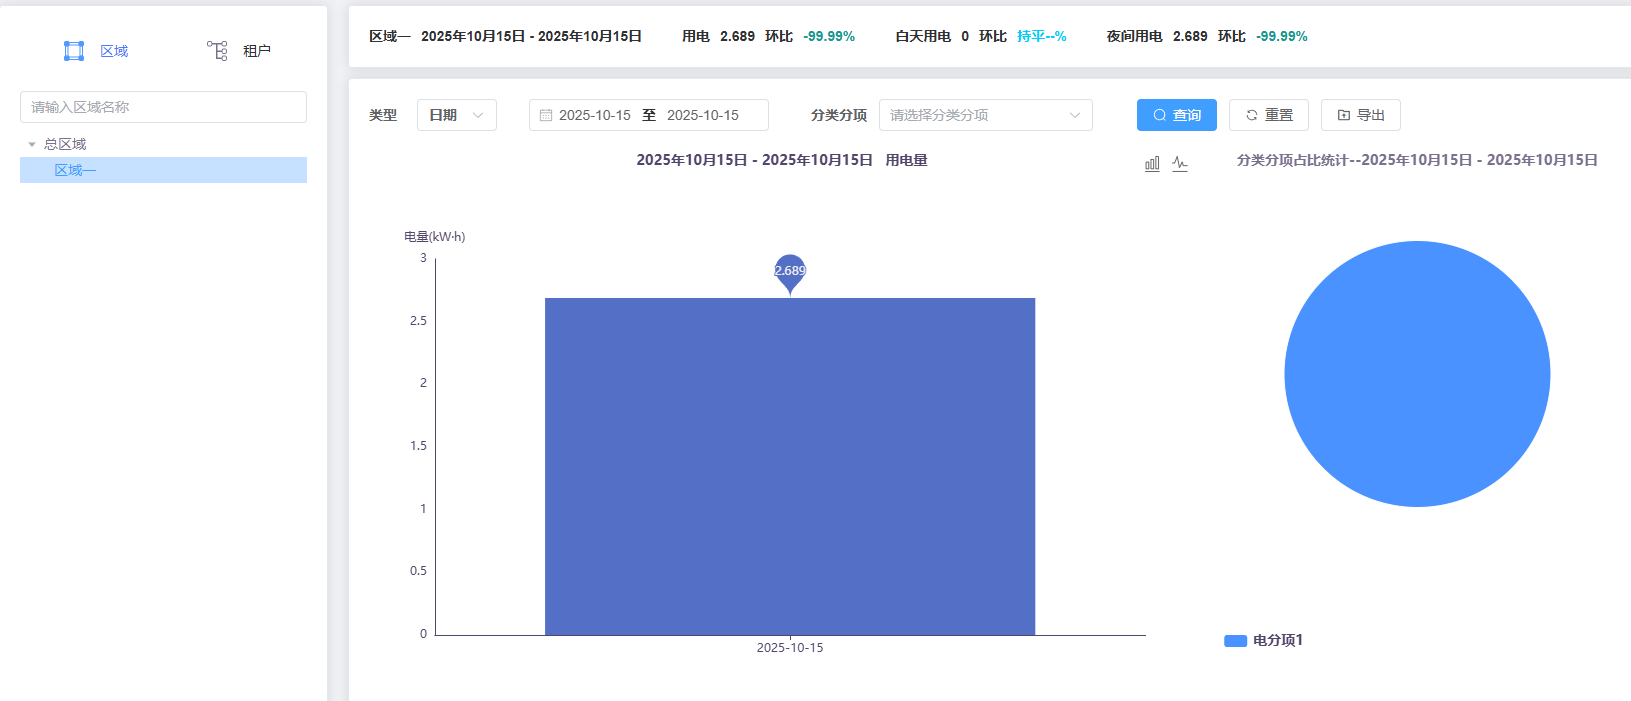The image size is (1631, 701).
Task: Click the blue bar for 2025-10-15
Action: click(790, 466)
